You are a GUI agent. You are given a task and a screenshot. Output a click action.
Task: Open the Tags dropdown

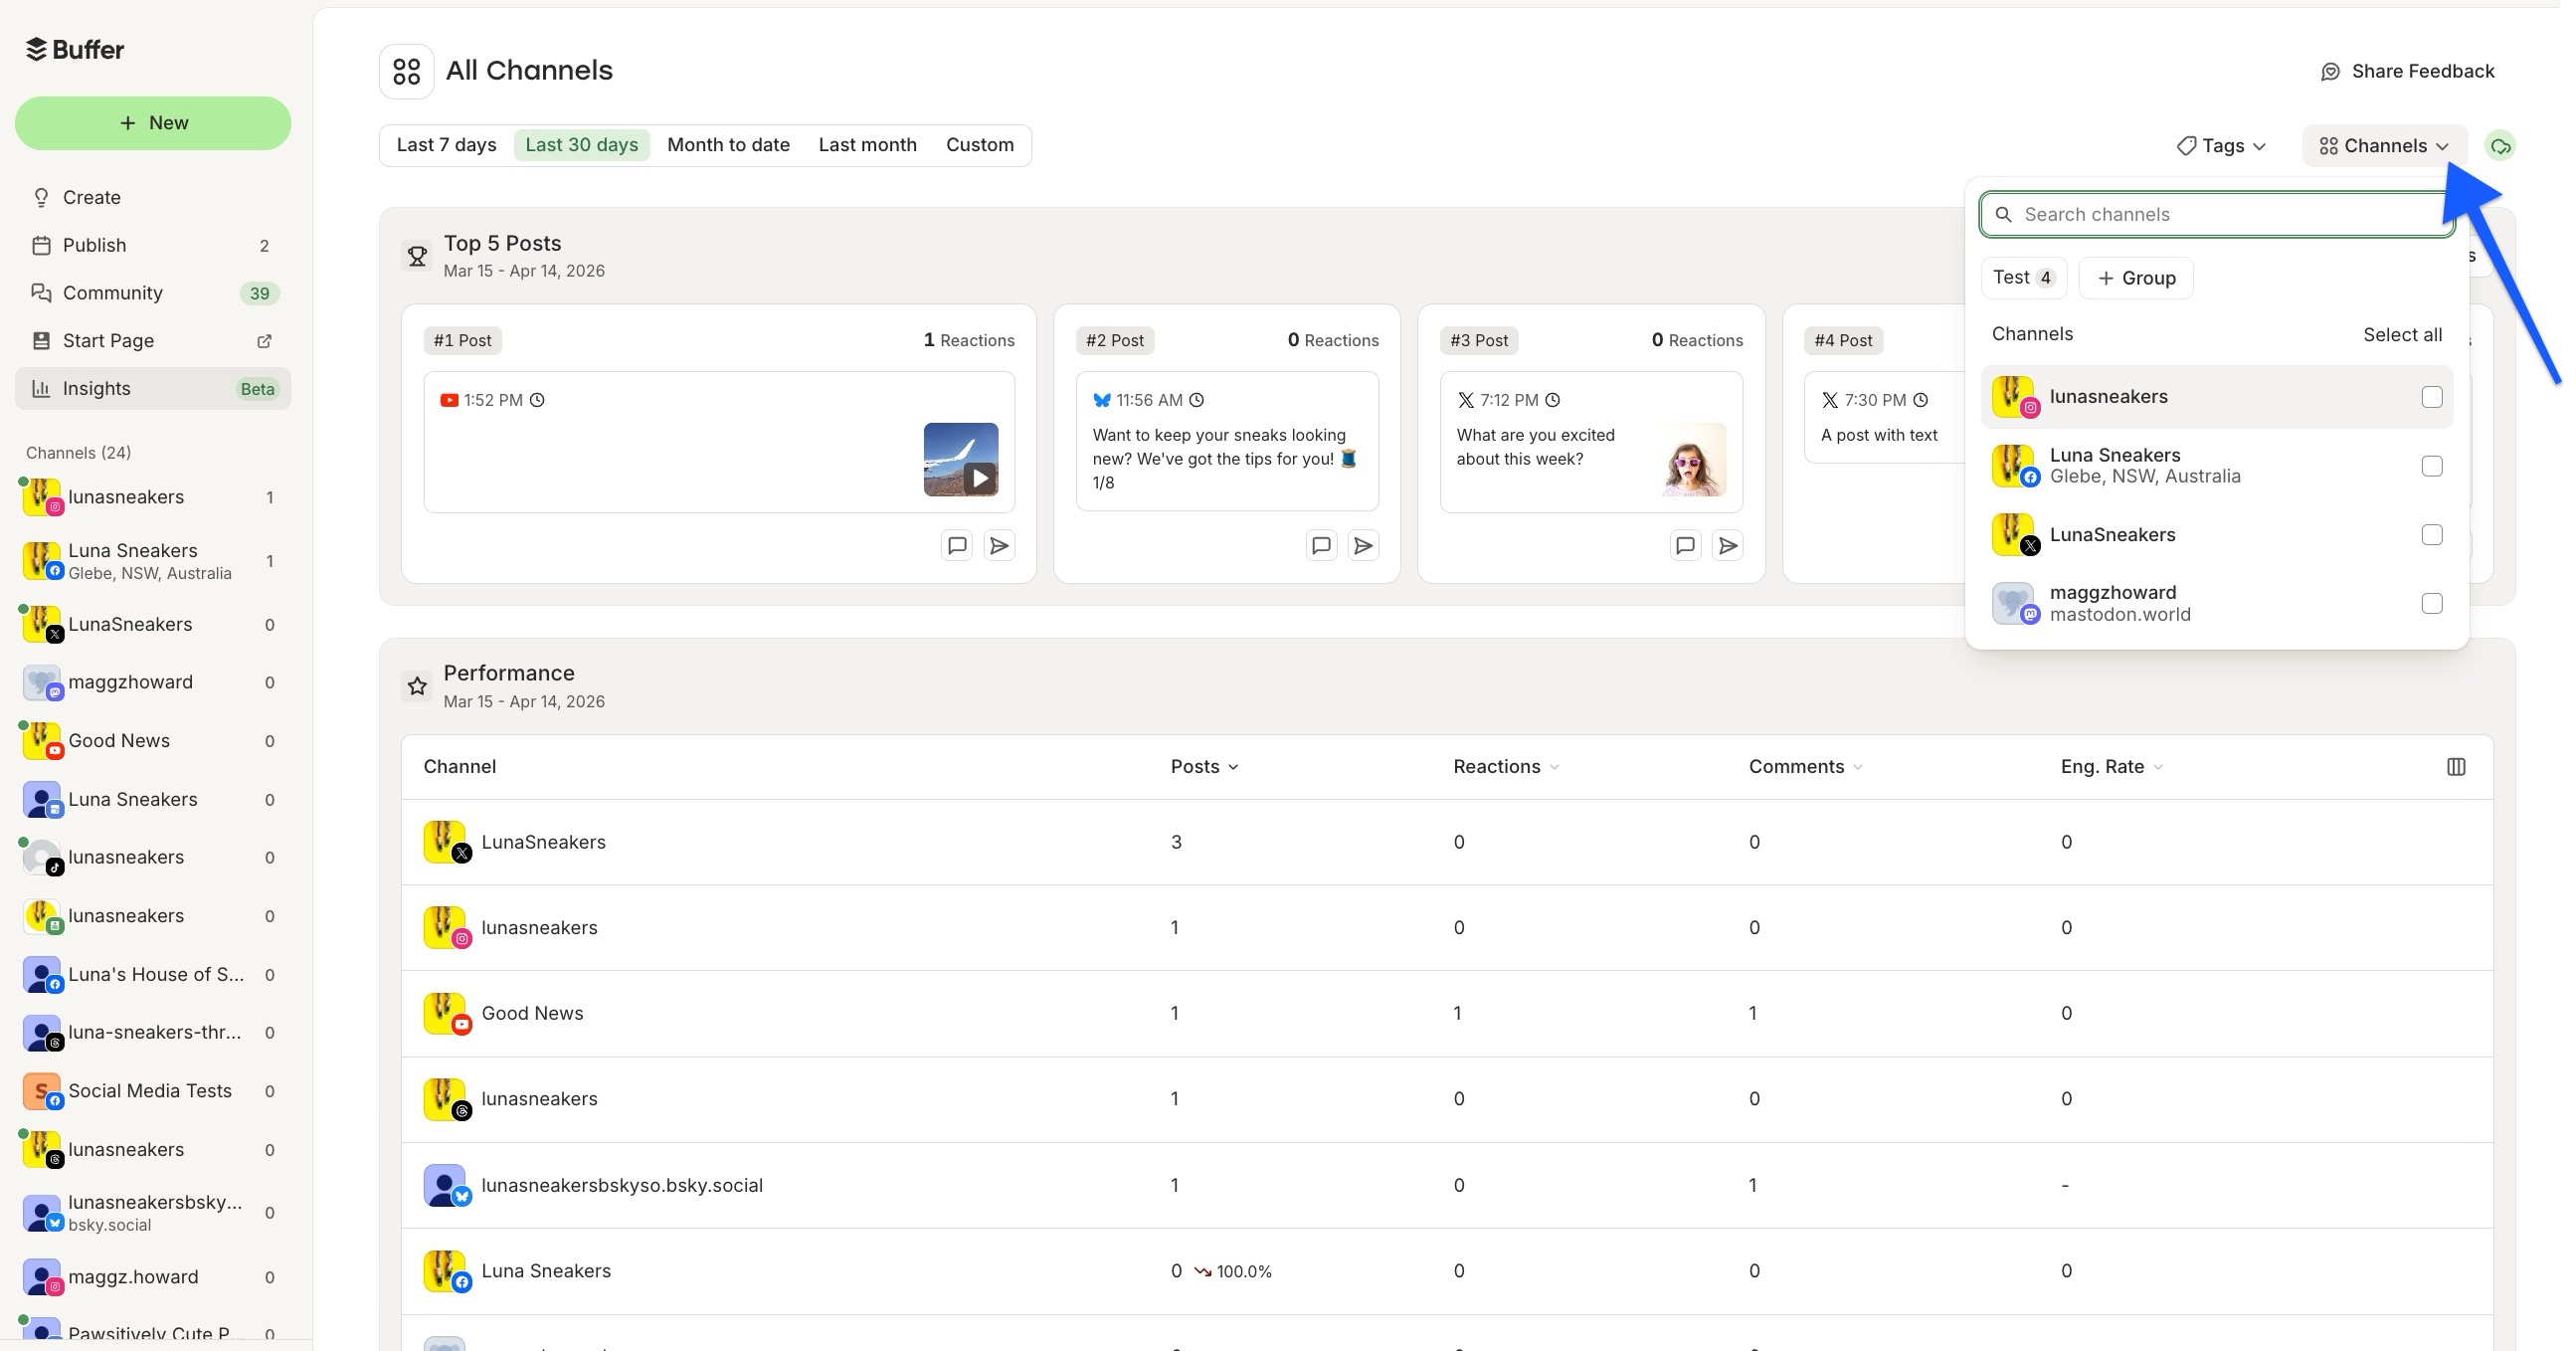[2220, 146]
